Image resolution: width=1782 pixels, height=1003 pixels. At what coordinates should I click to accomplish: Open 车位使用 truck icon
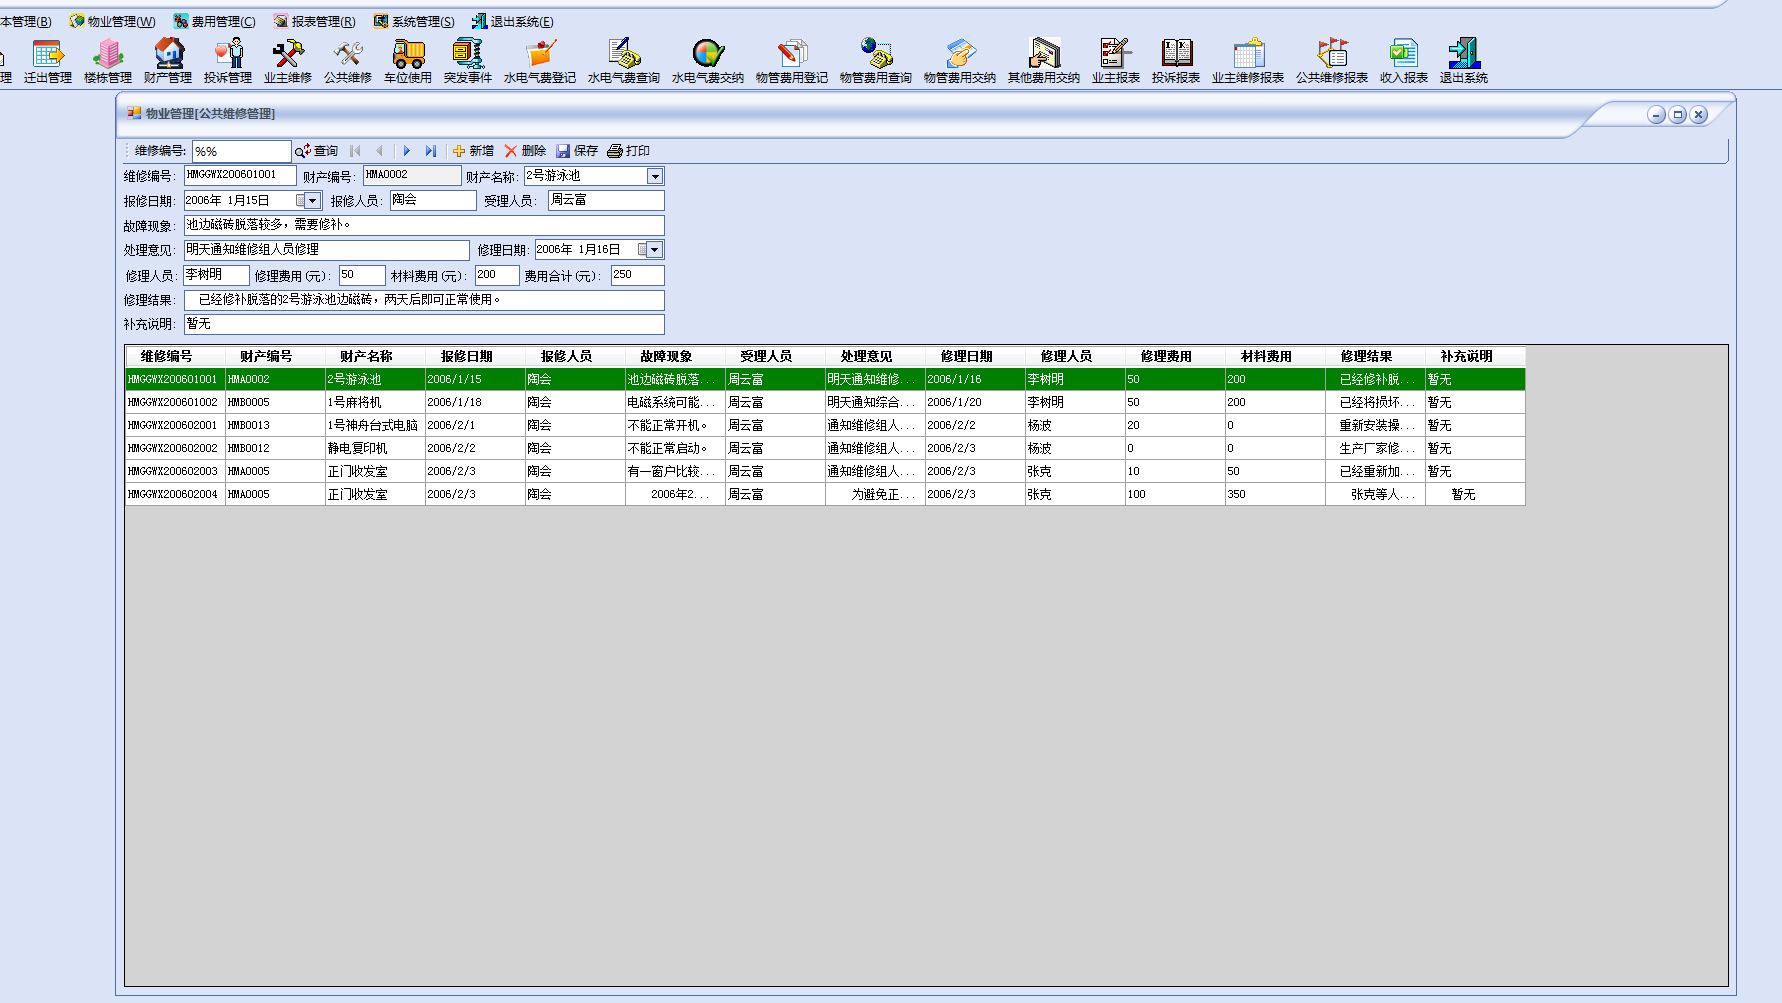click(x=408, y=60)
